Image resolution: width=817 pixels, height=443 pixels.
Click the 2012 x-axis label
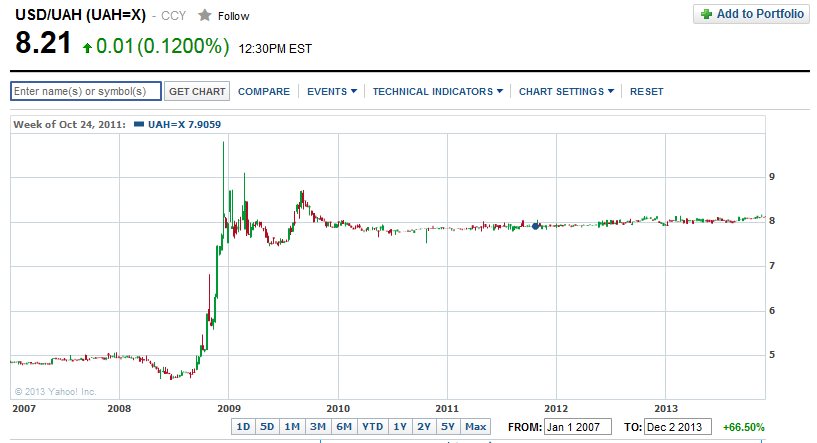[x=556, y=408]
